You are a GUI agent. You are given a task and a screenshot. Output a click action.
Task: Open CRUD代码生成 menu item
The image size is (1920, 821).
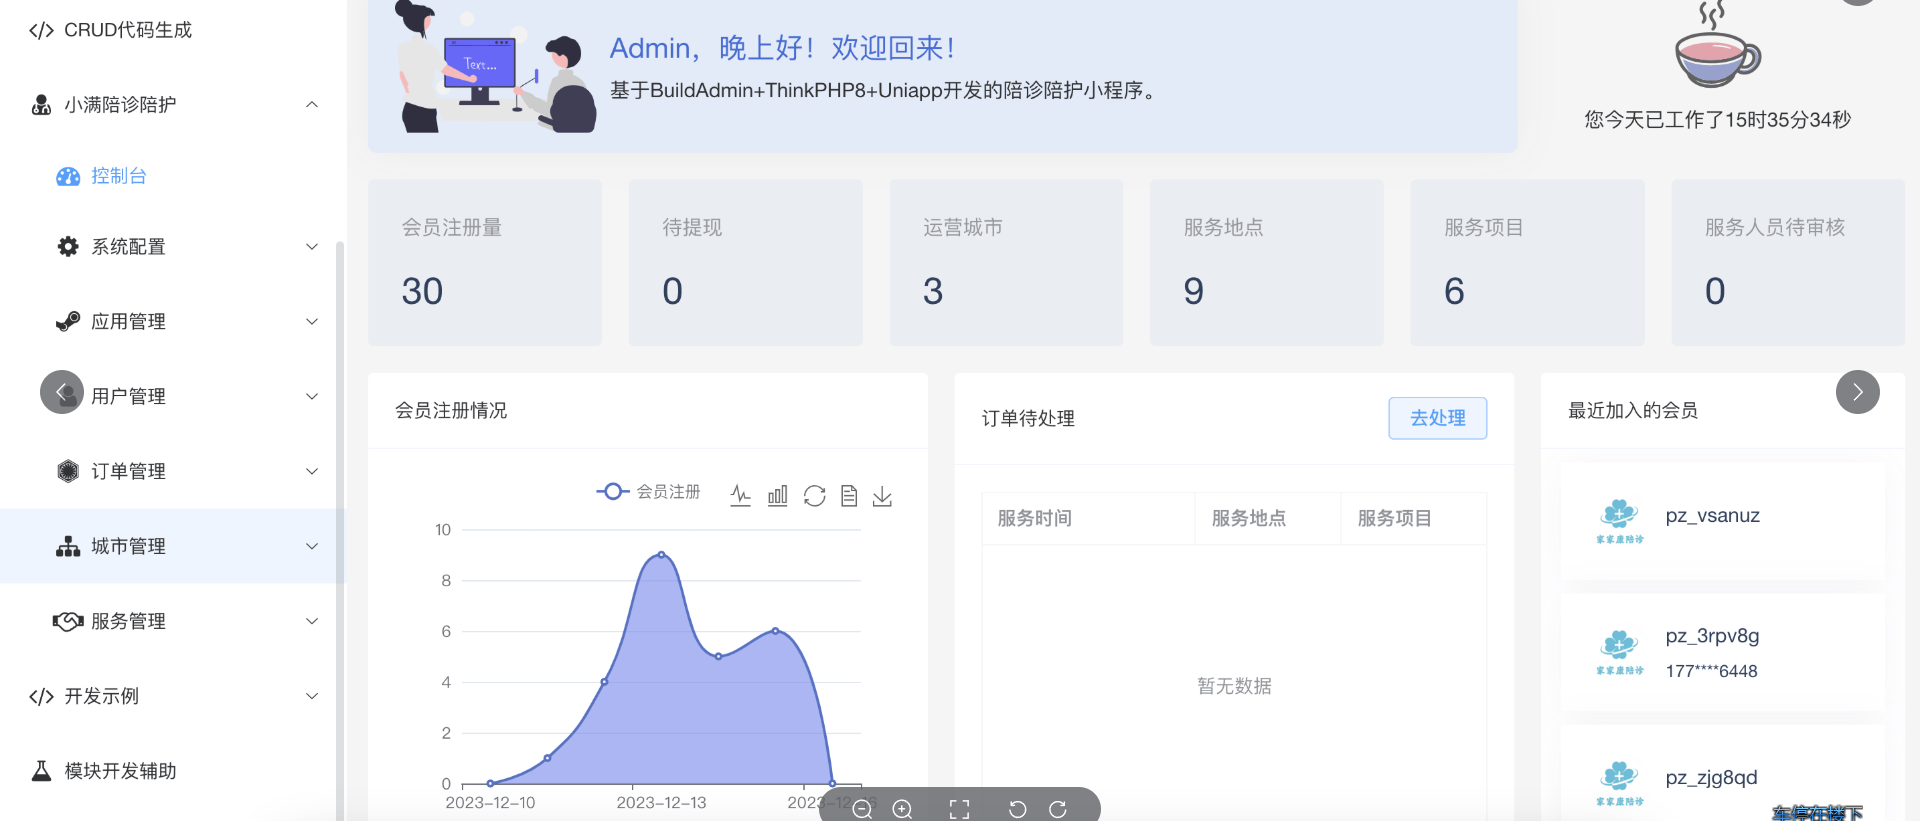(127, 30)
